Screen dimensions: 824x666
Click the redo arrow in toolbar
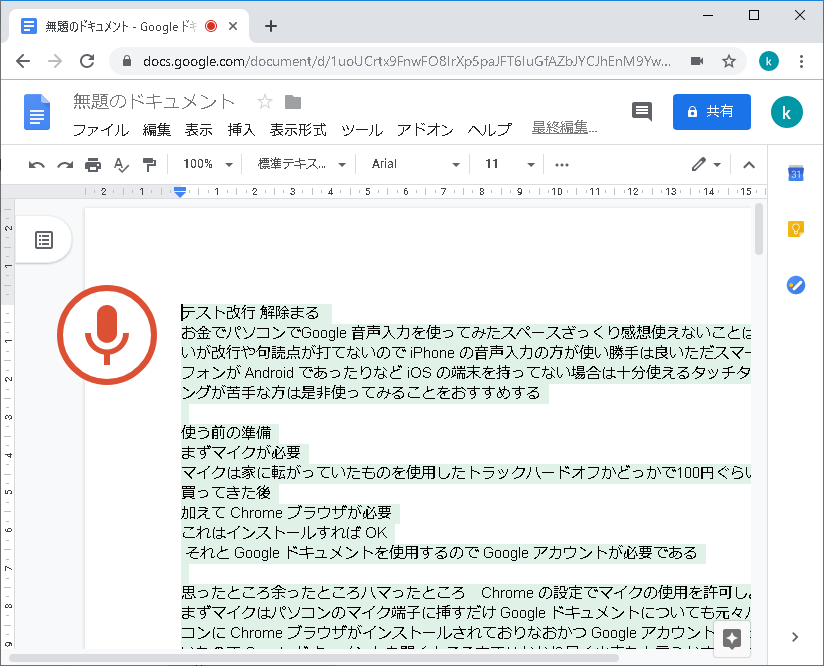(x=65, y=164)
